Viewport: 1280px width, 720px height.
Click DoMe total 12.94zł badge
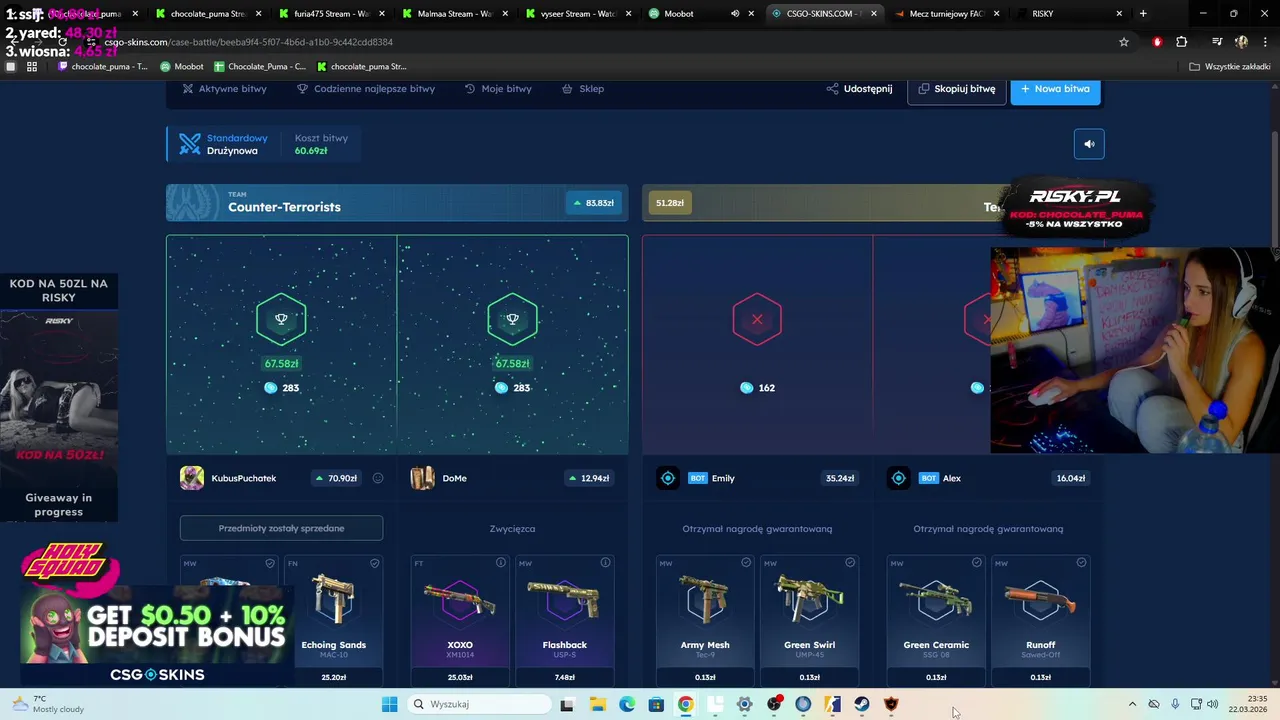click(x=588, y=478)
